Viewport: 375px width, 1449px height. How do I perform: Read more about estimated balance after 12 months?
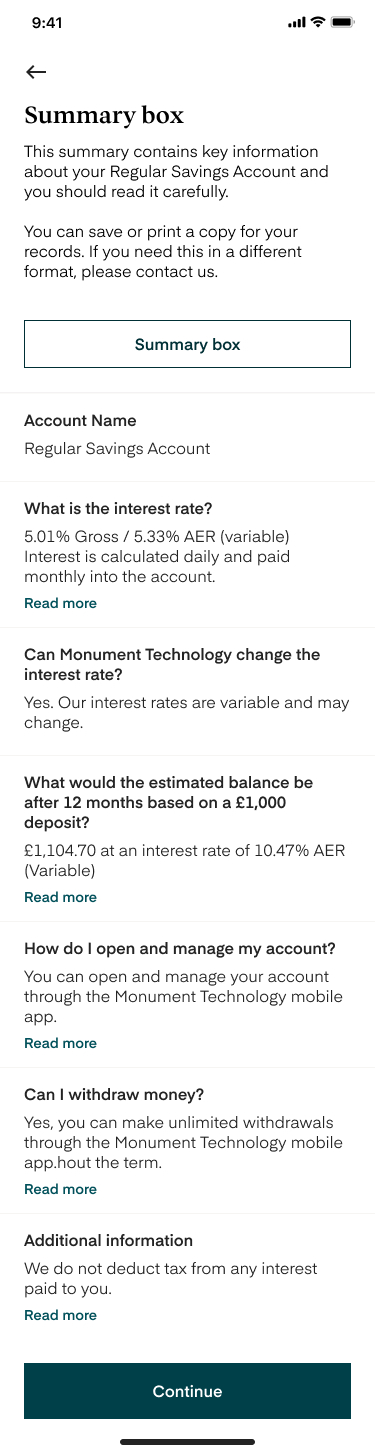click(x=60, y=897)
